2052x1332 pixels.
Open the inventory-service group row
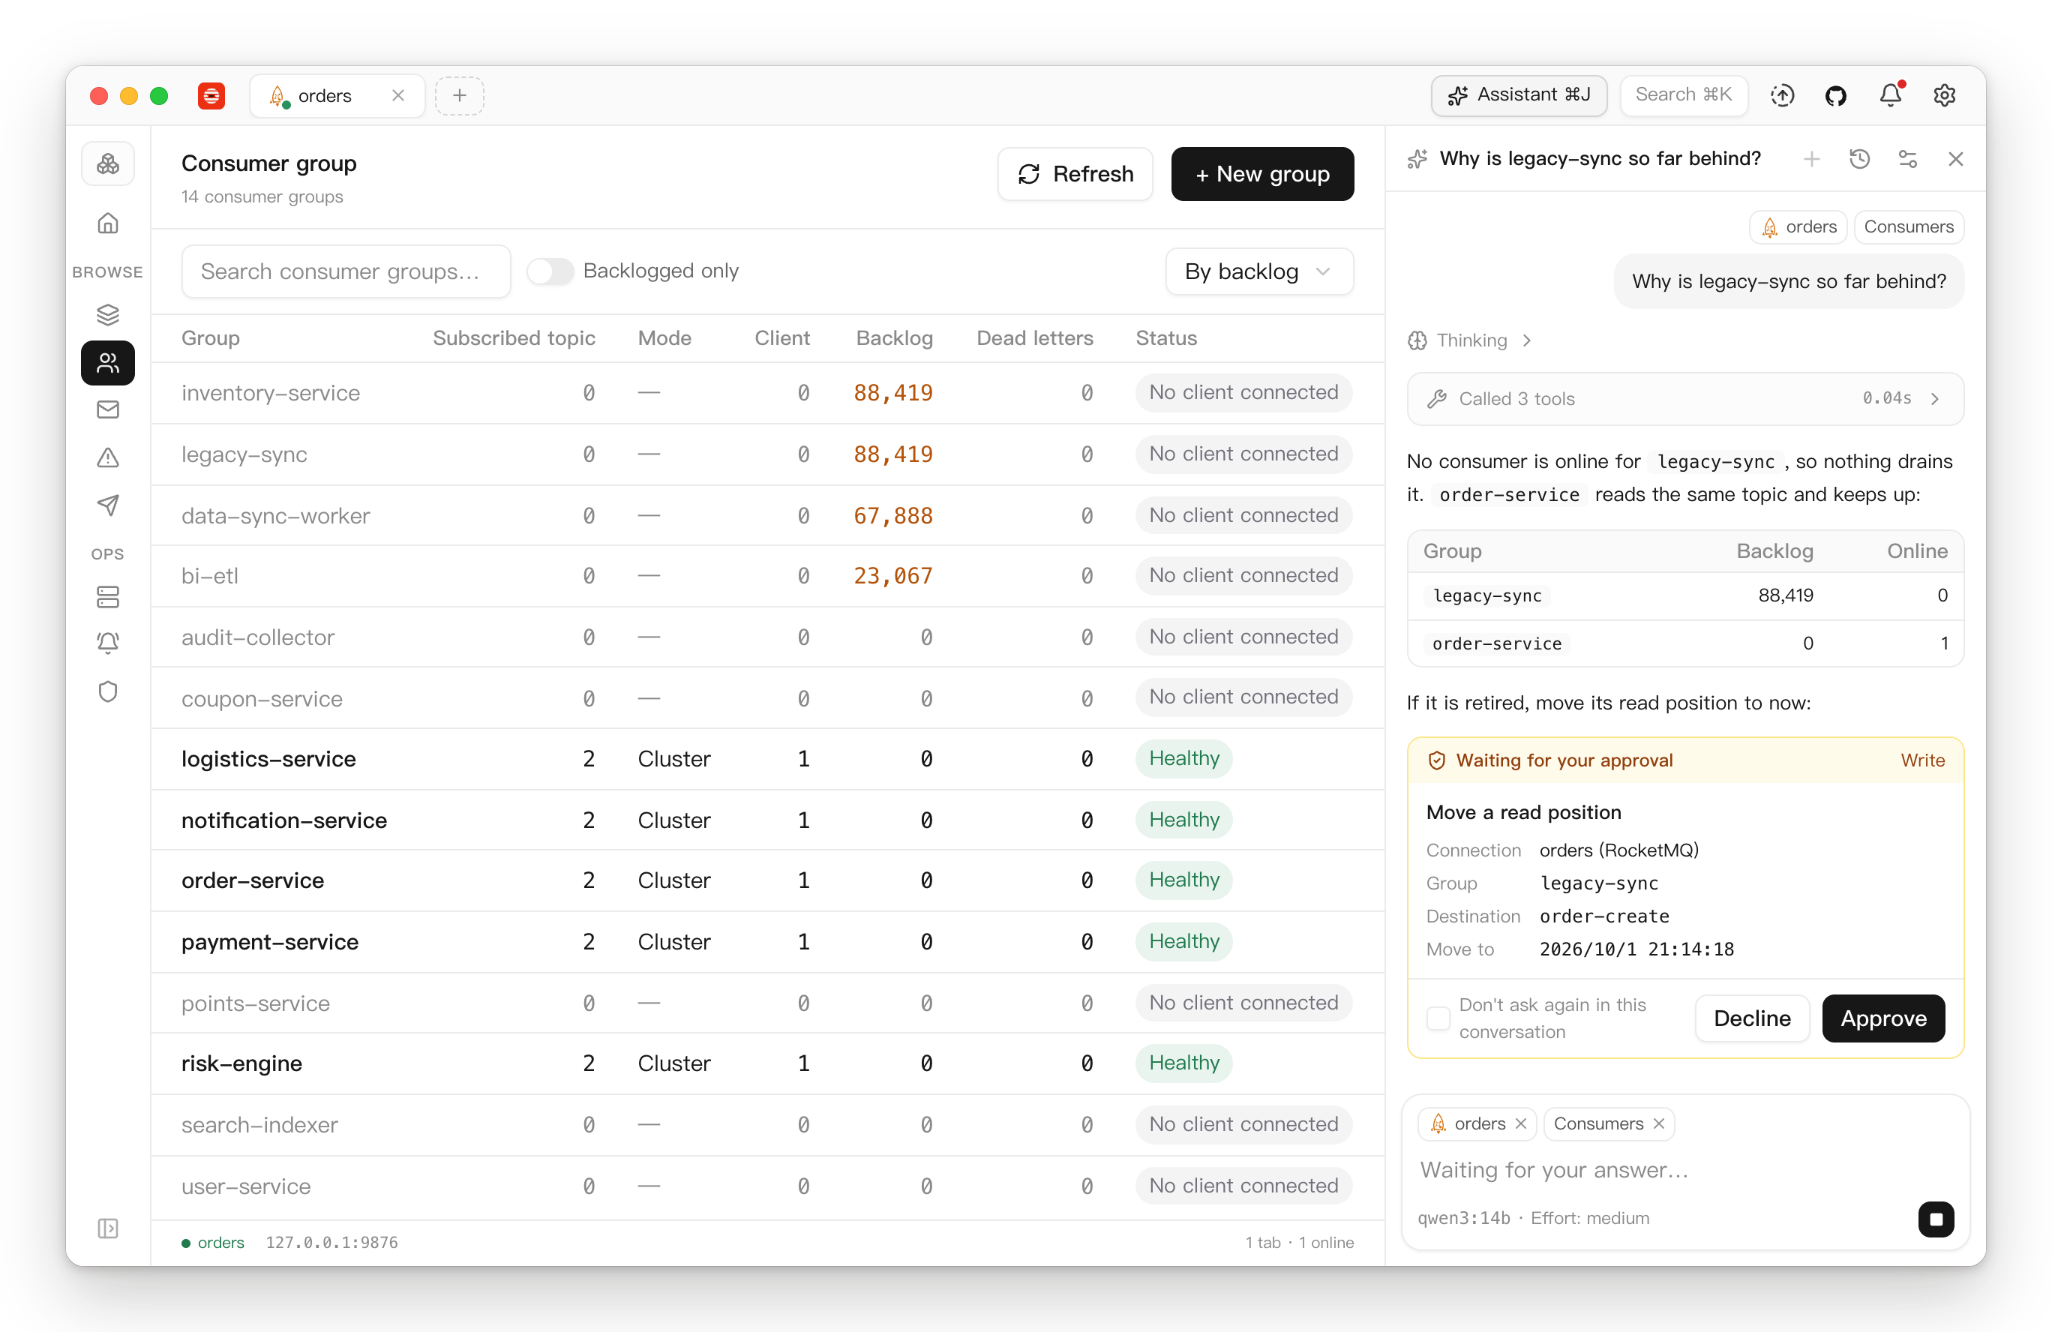coord(767,394)
